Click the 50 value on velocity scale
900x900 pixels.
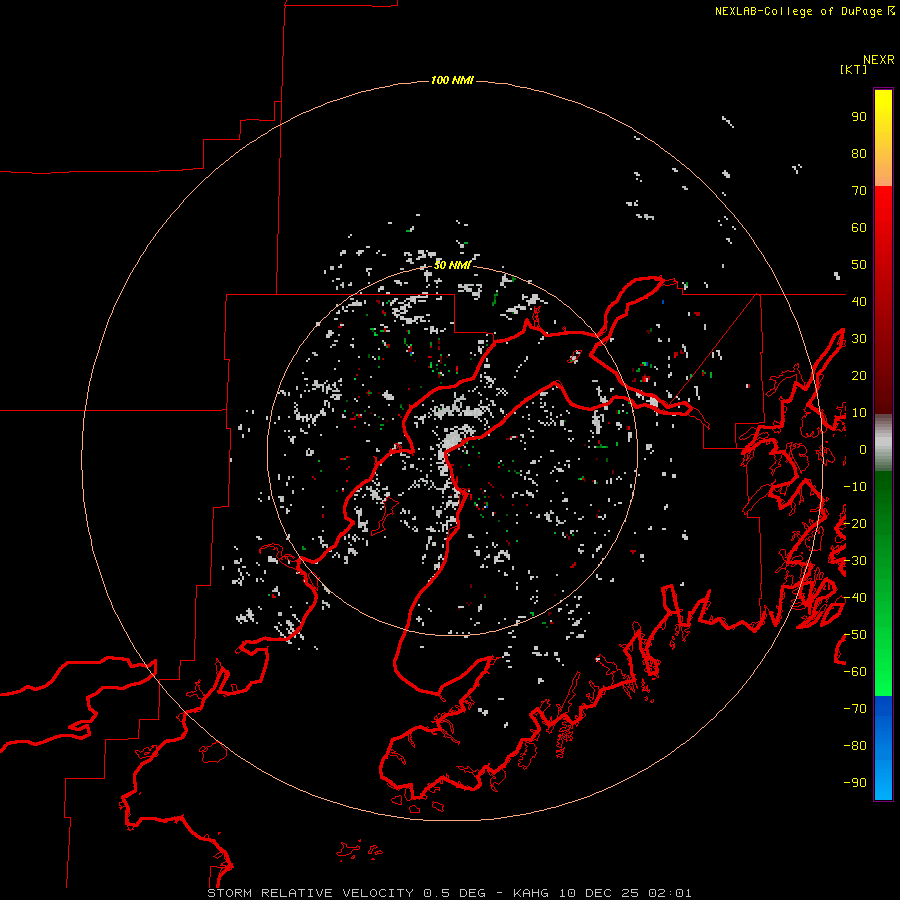tap(859, 265)
